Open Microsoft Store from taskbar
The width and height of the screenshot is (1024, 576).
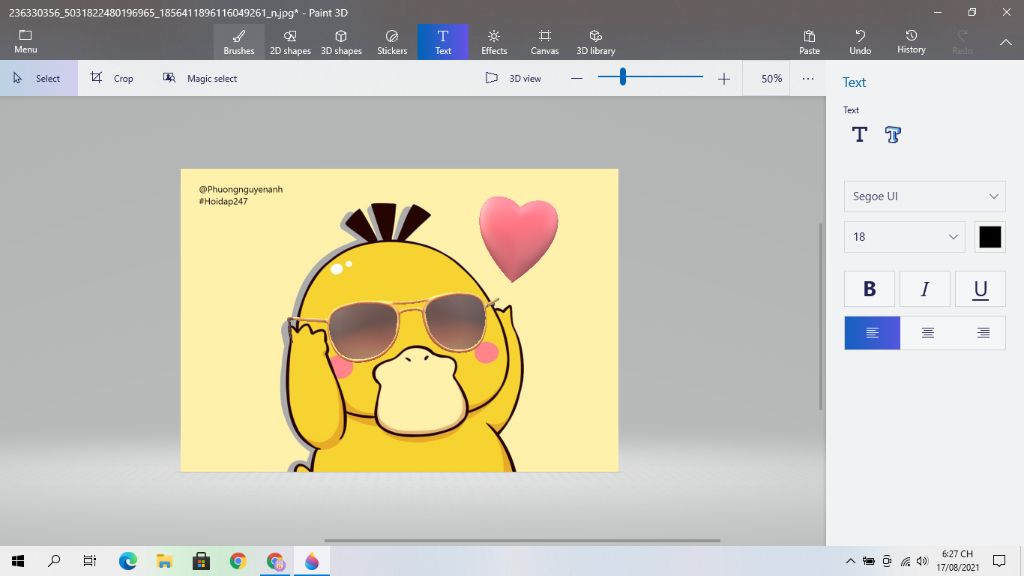[x=201, y=561]
